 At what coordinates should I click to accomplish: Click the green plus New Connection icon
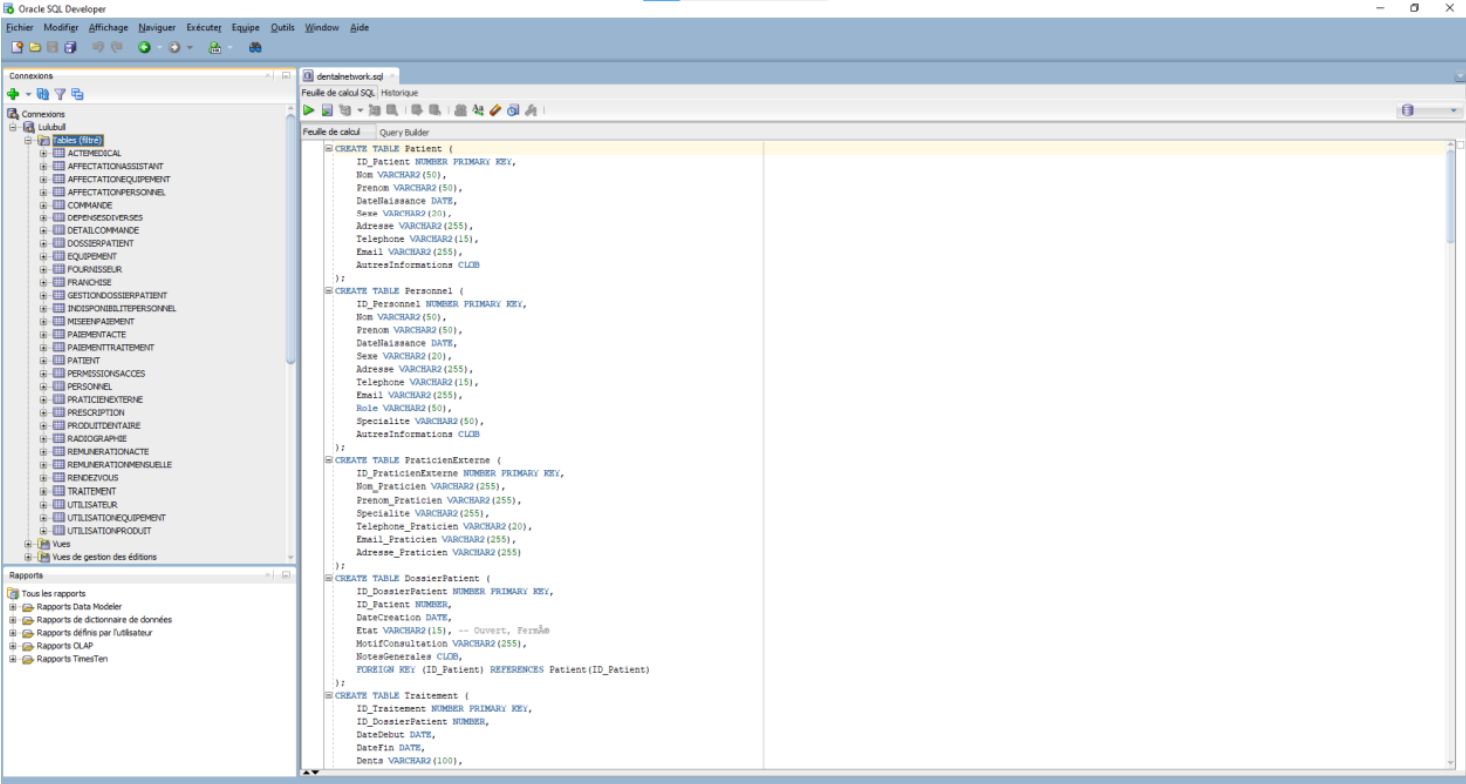(x=13, y=94)
